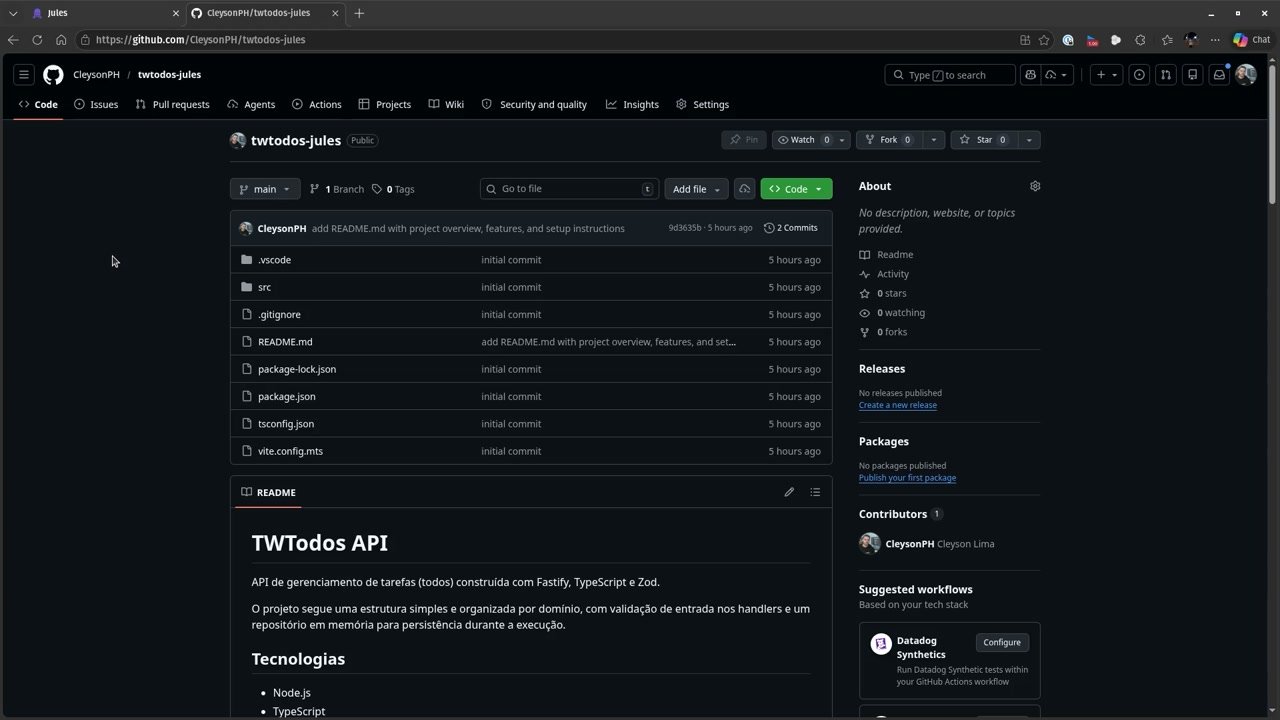Open the 0 Tags link
Viewport: 1280px width, 720px height.
pyautogui.click(x=393, y=189)
